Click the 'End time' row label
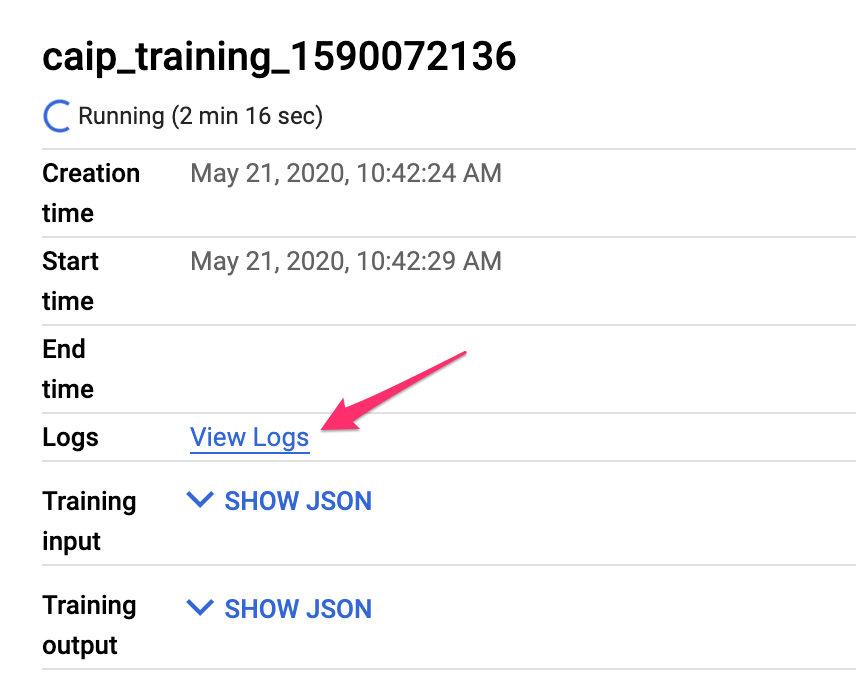Image resolution: width=856 pixels, height=700 pixels. (x=67, y=369)
